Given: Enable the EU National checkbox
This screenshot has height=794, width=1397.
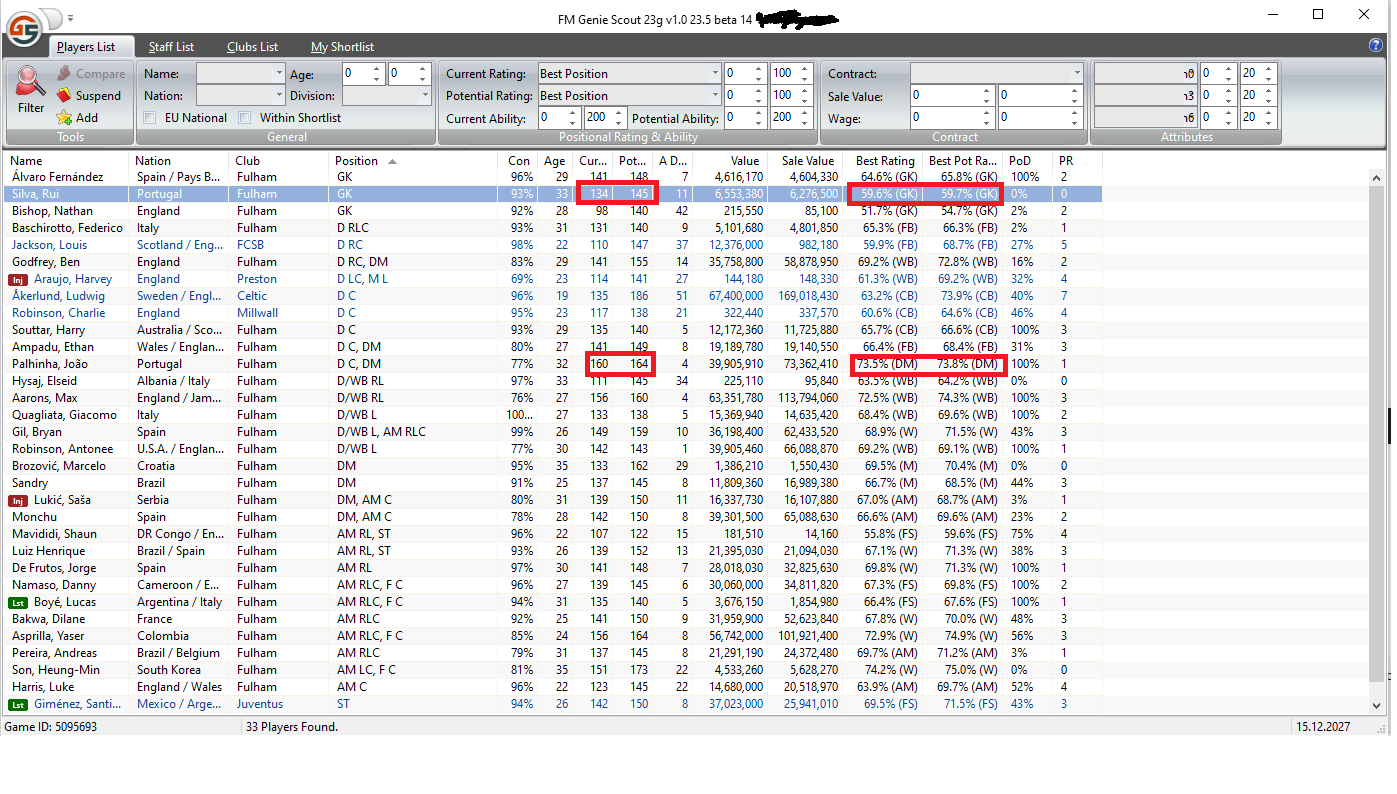Looking at the screenshot, I should point(150,118).
